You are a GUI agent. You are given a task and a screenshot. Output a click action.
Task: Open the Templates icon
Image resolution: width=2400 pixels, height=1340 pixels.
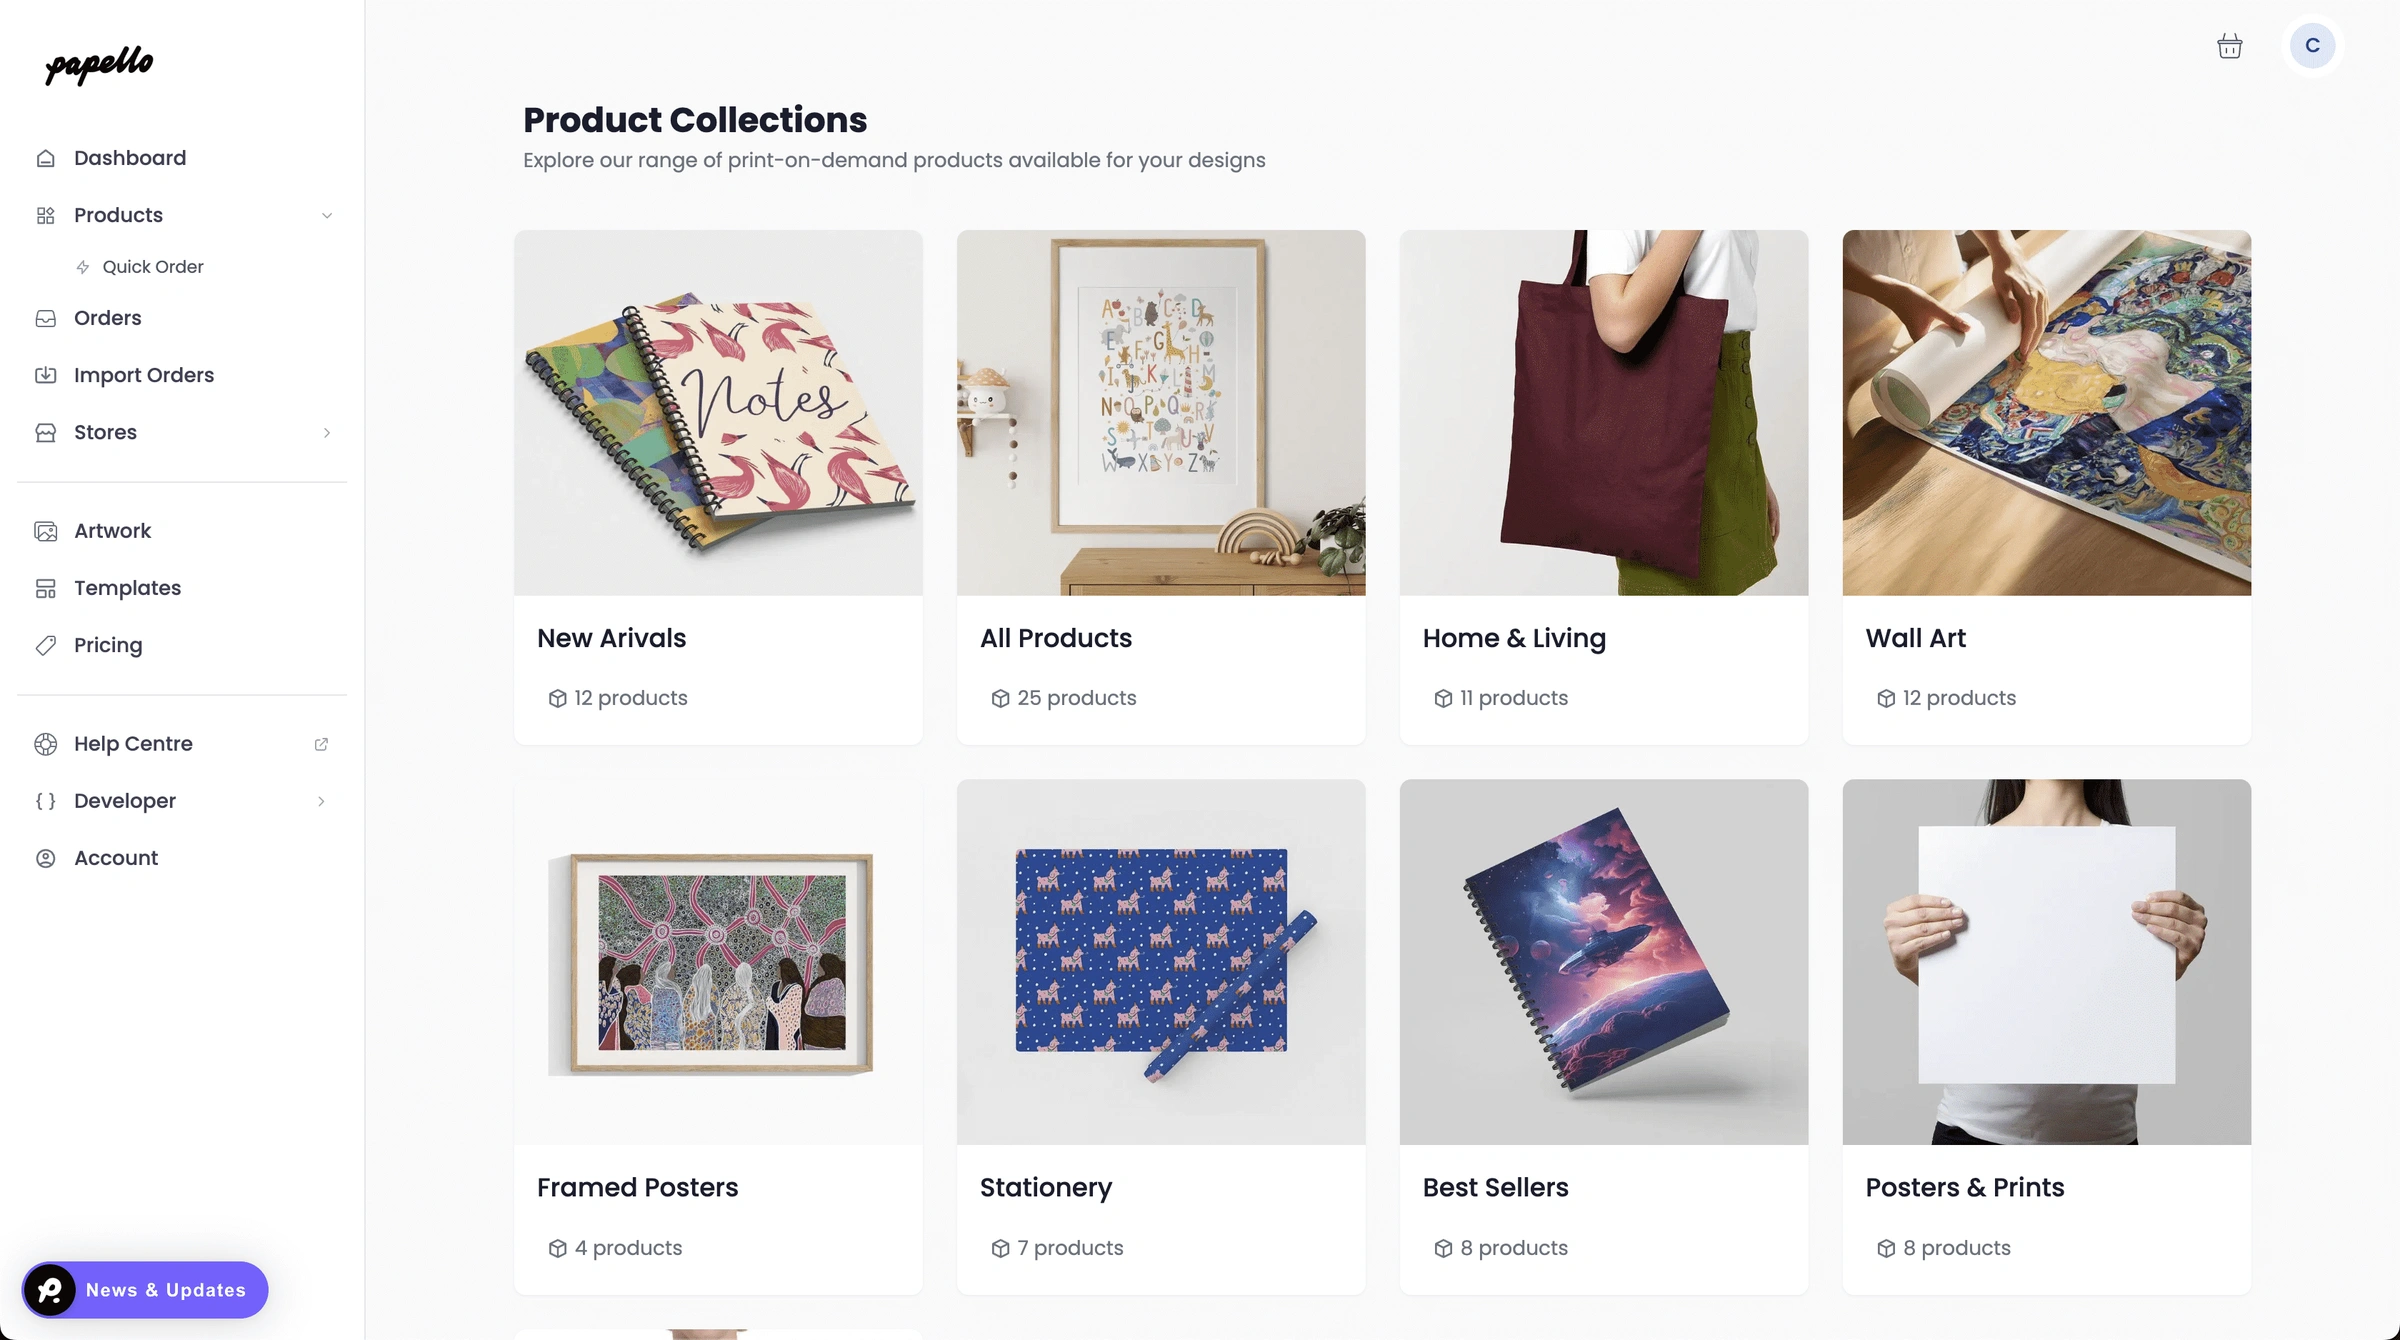tap(46, 587)
